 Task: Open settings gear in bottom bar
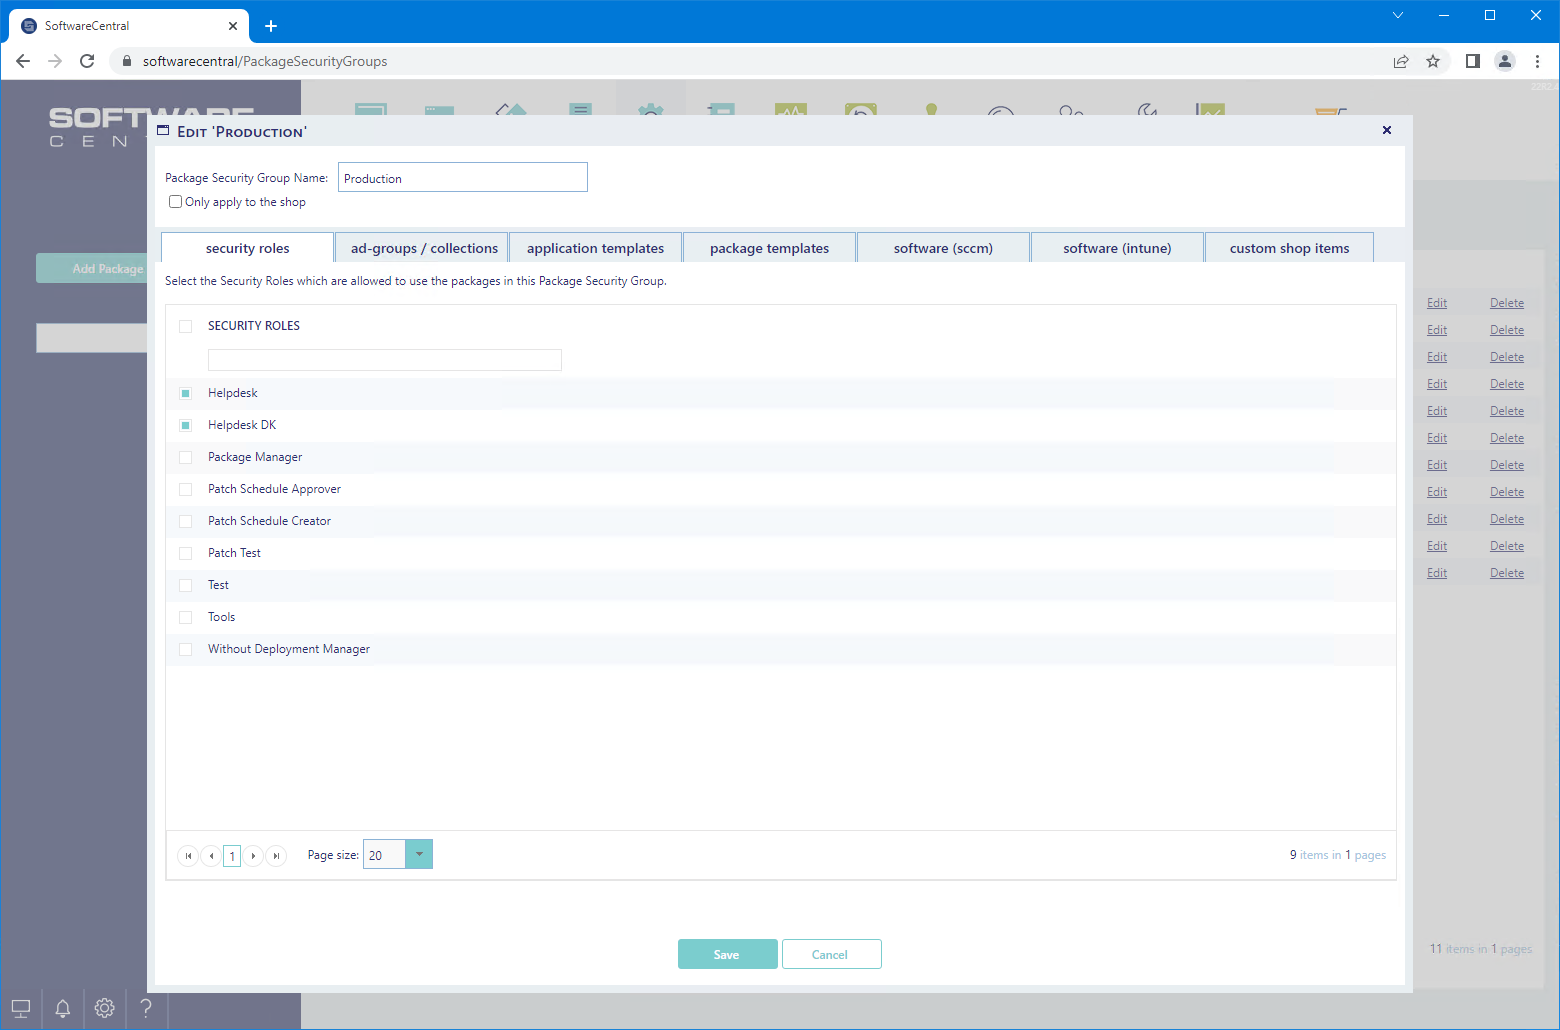[x=104, y=1008]
